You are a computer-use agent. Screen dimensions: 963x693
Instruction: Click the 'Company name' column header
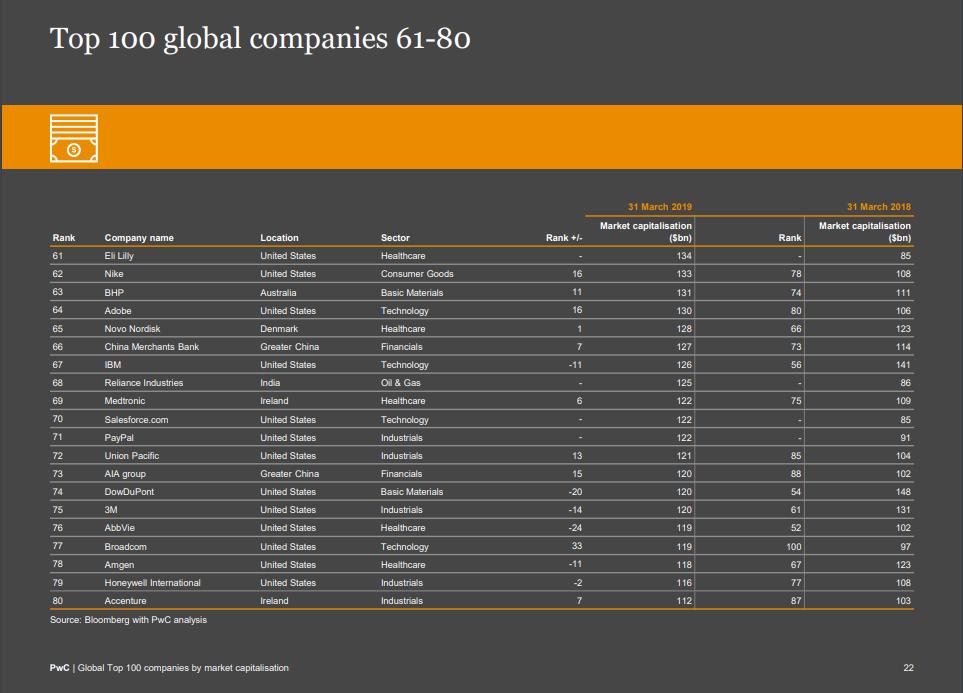[139, 238]
